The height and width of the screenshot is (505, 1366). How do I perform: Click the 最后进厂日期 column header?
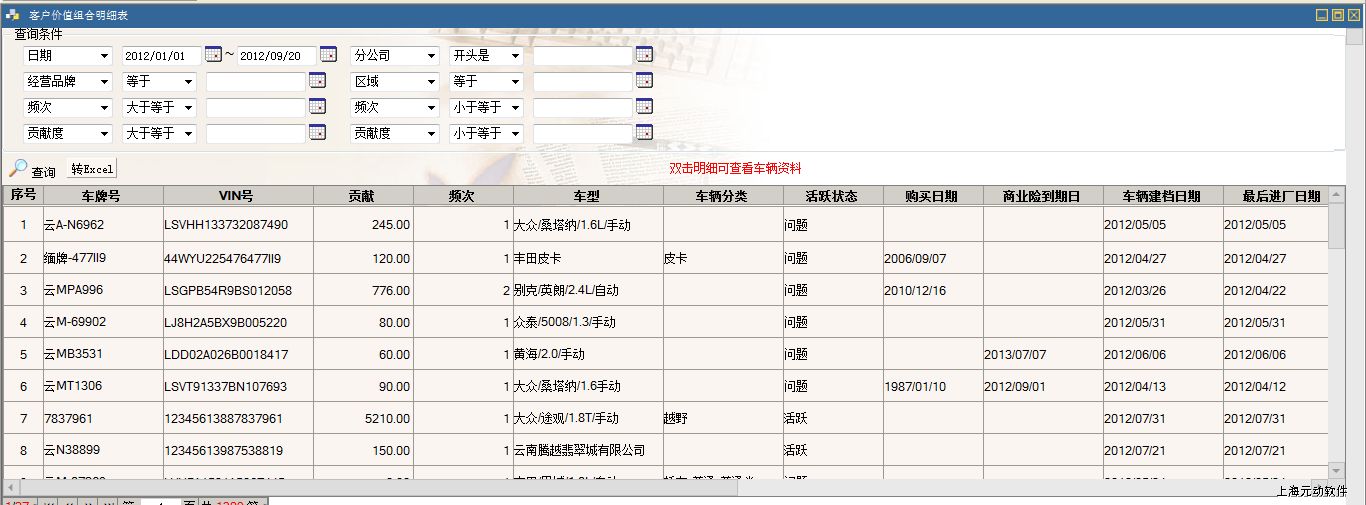[x=1281, y=196]
